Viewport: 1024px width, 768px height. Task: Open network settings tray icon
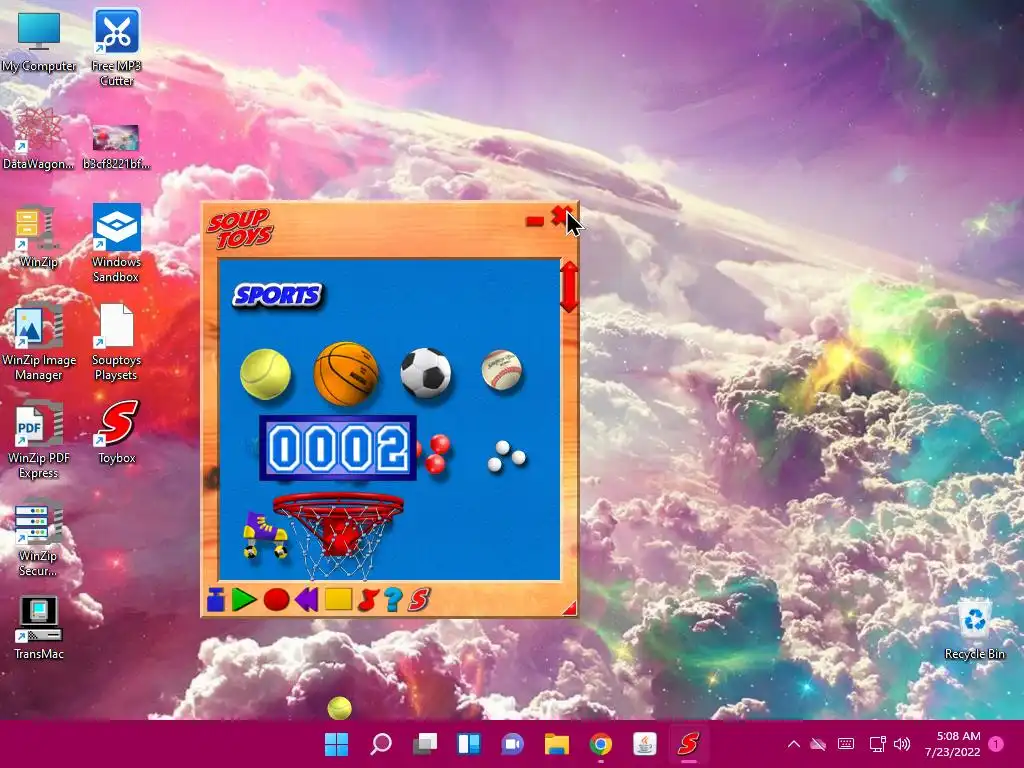click(877, 744)
